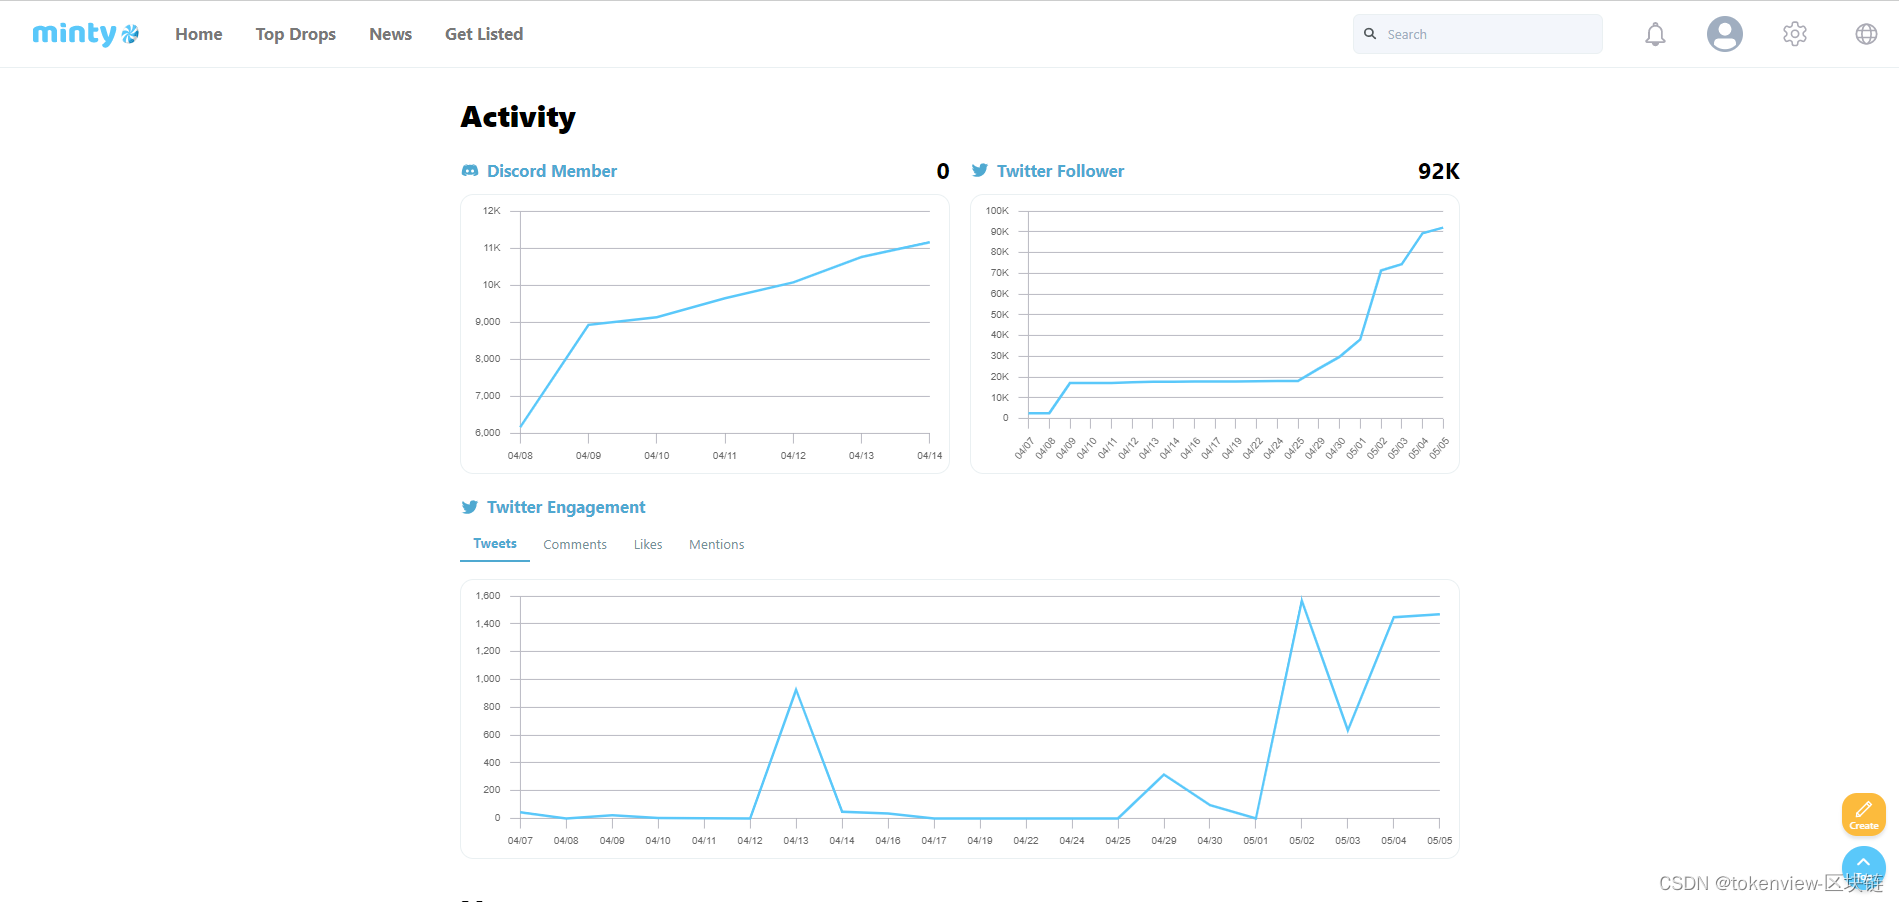
Task: Click the Twitter Engagement heading
Action: click(566, 507)
